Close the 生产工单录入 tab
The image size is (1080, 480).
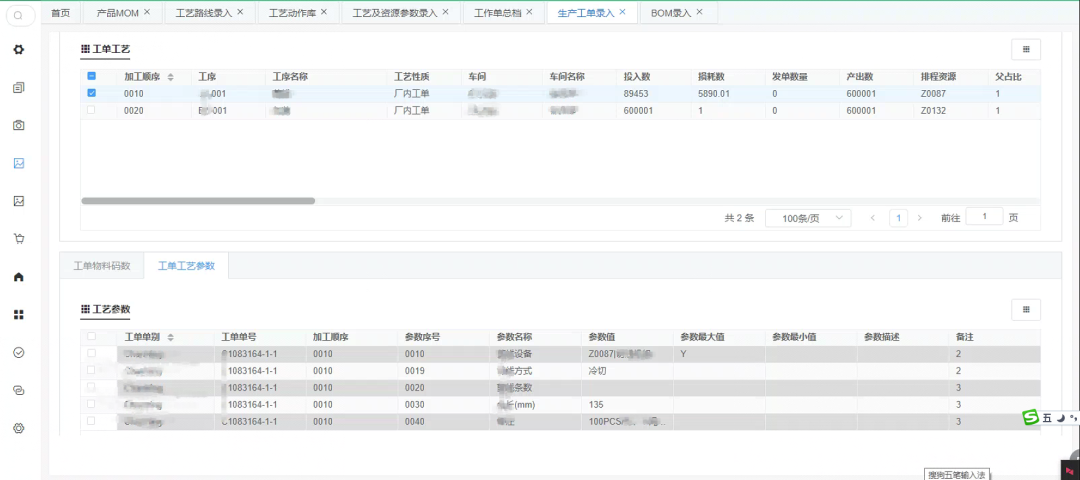point(622,12)
